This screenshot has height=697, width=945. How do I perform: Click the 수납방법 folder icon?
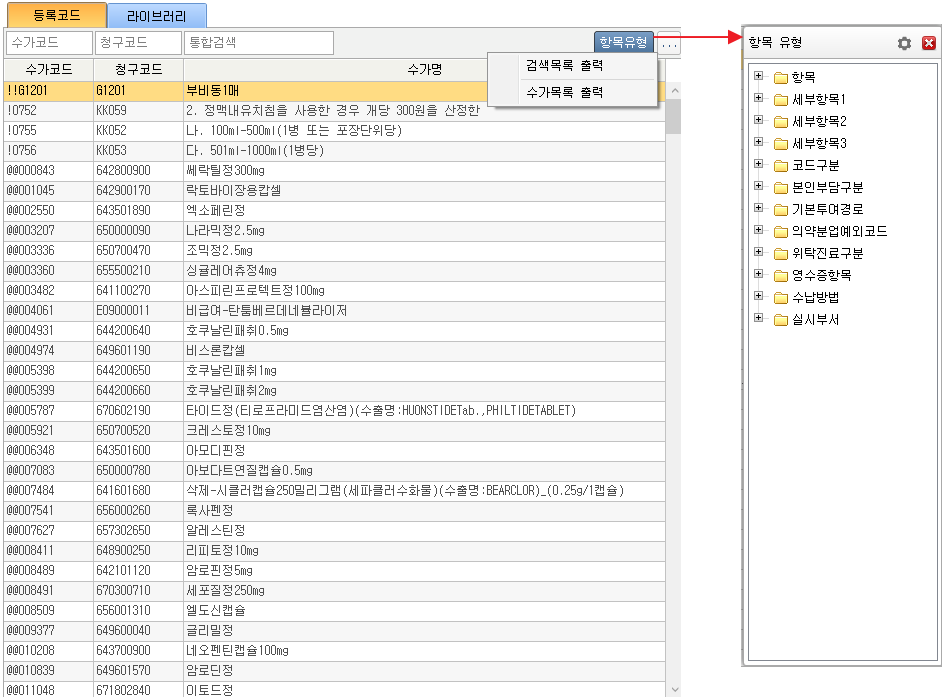(x=781, y=298)
